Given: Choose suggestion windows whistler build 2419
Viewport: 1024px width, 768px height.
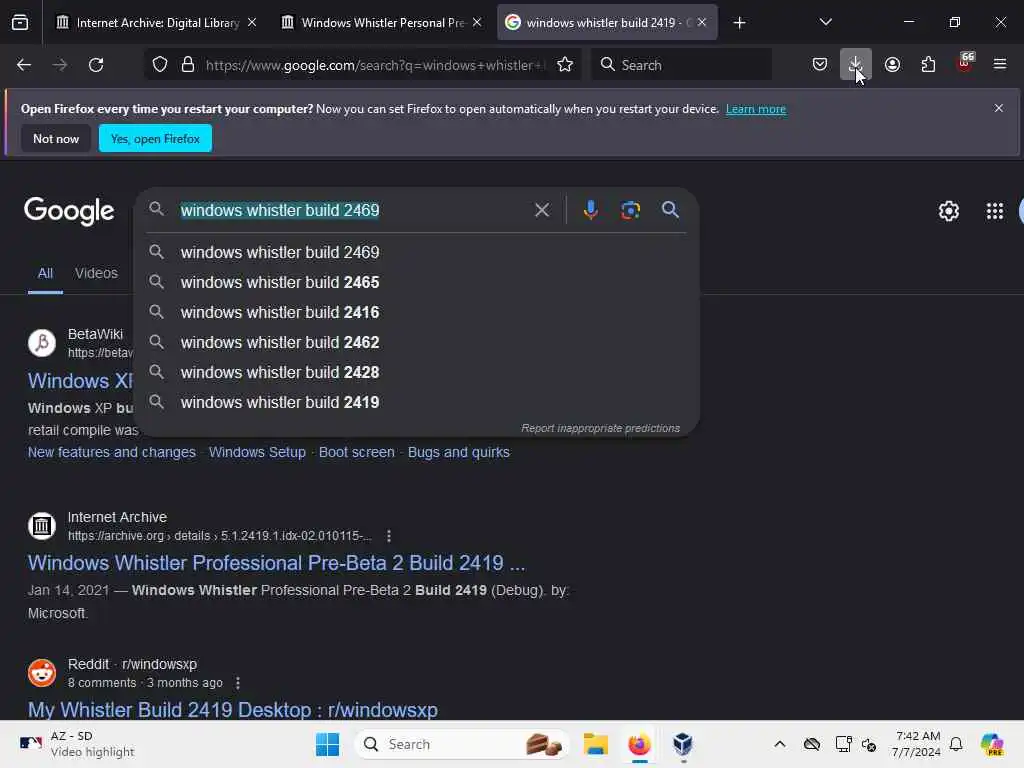Looking at the screenshot, I should [416, 402].
